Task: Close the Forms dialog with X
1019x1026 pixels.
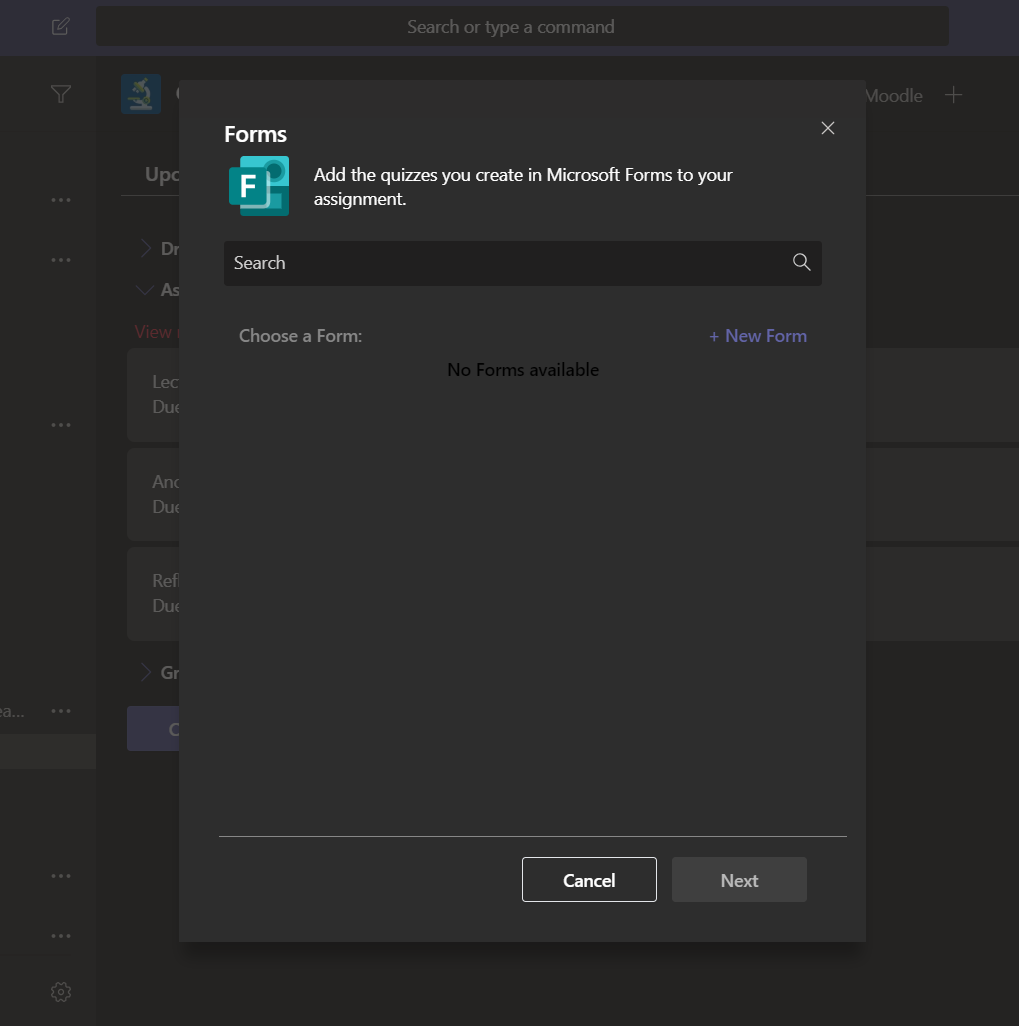Action: click(x=827, y=128)
